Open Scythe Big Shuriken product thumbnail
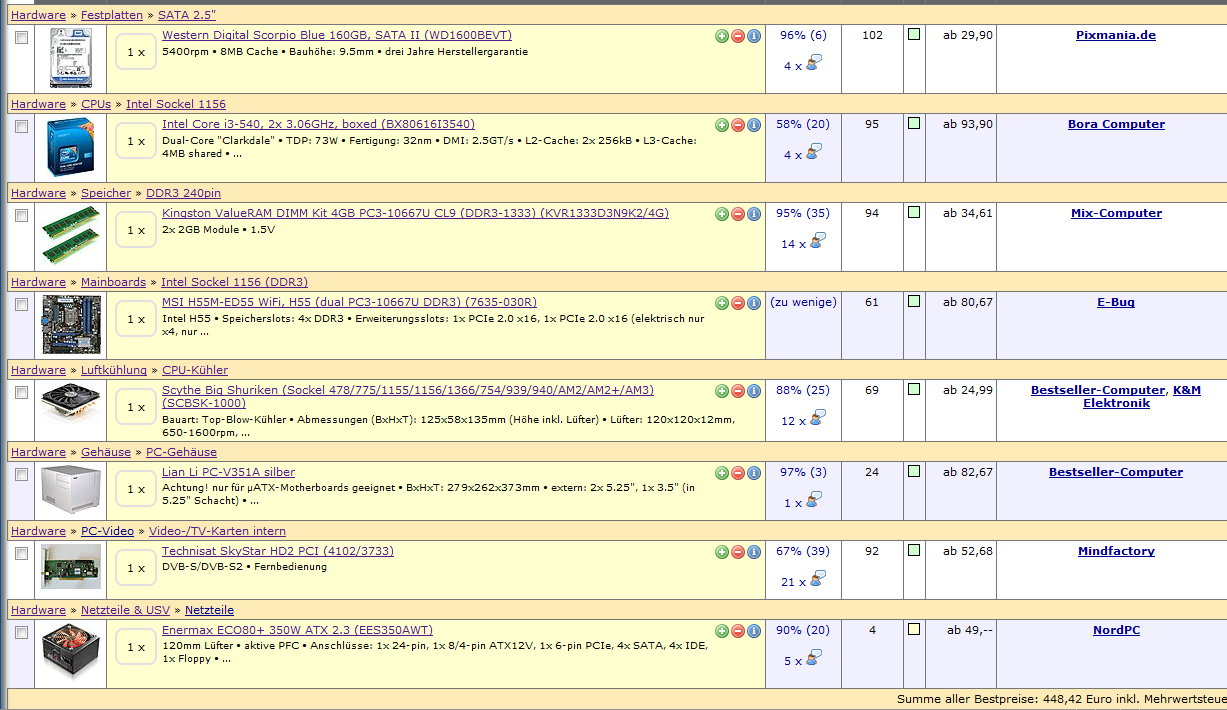 point(70,406)
